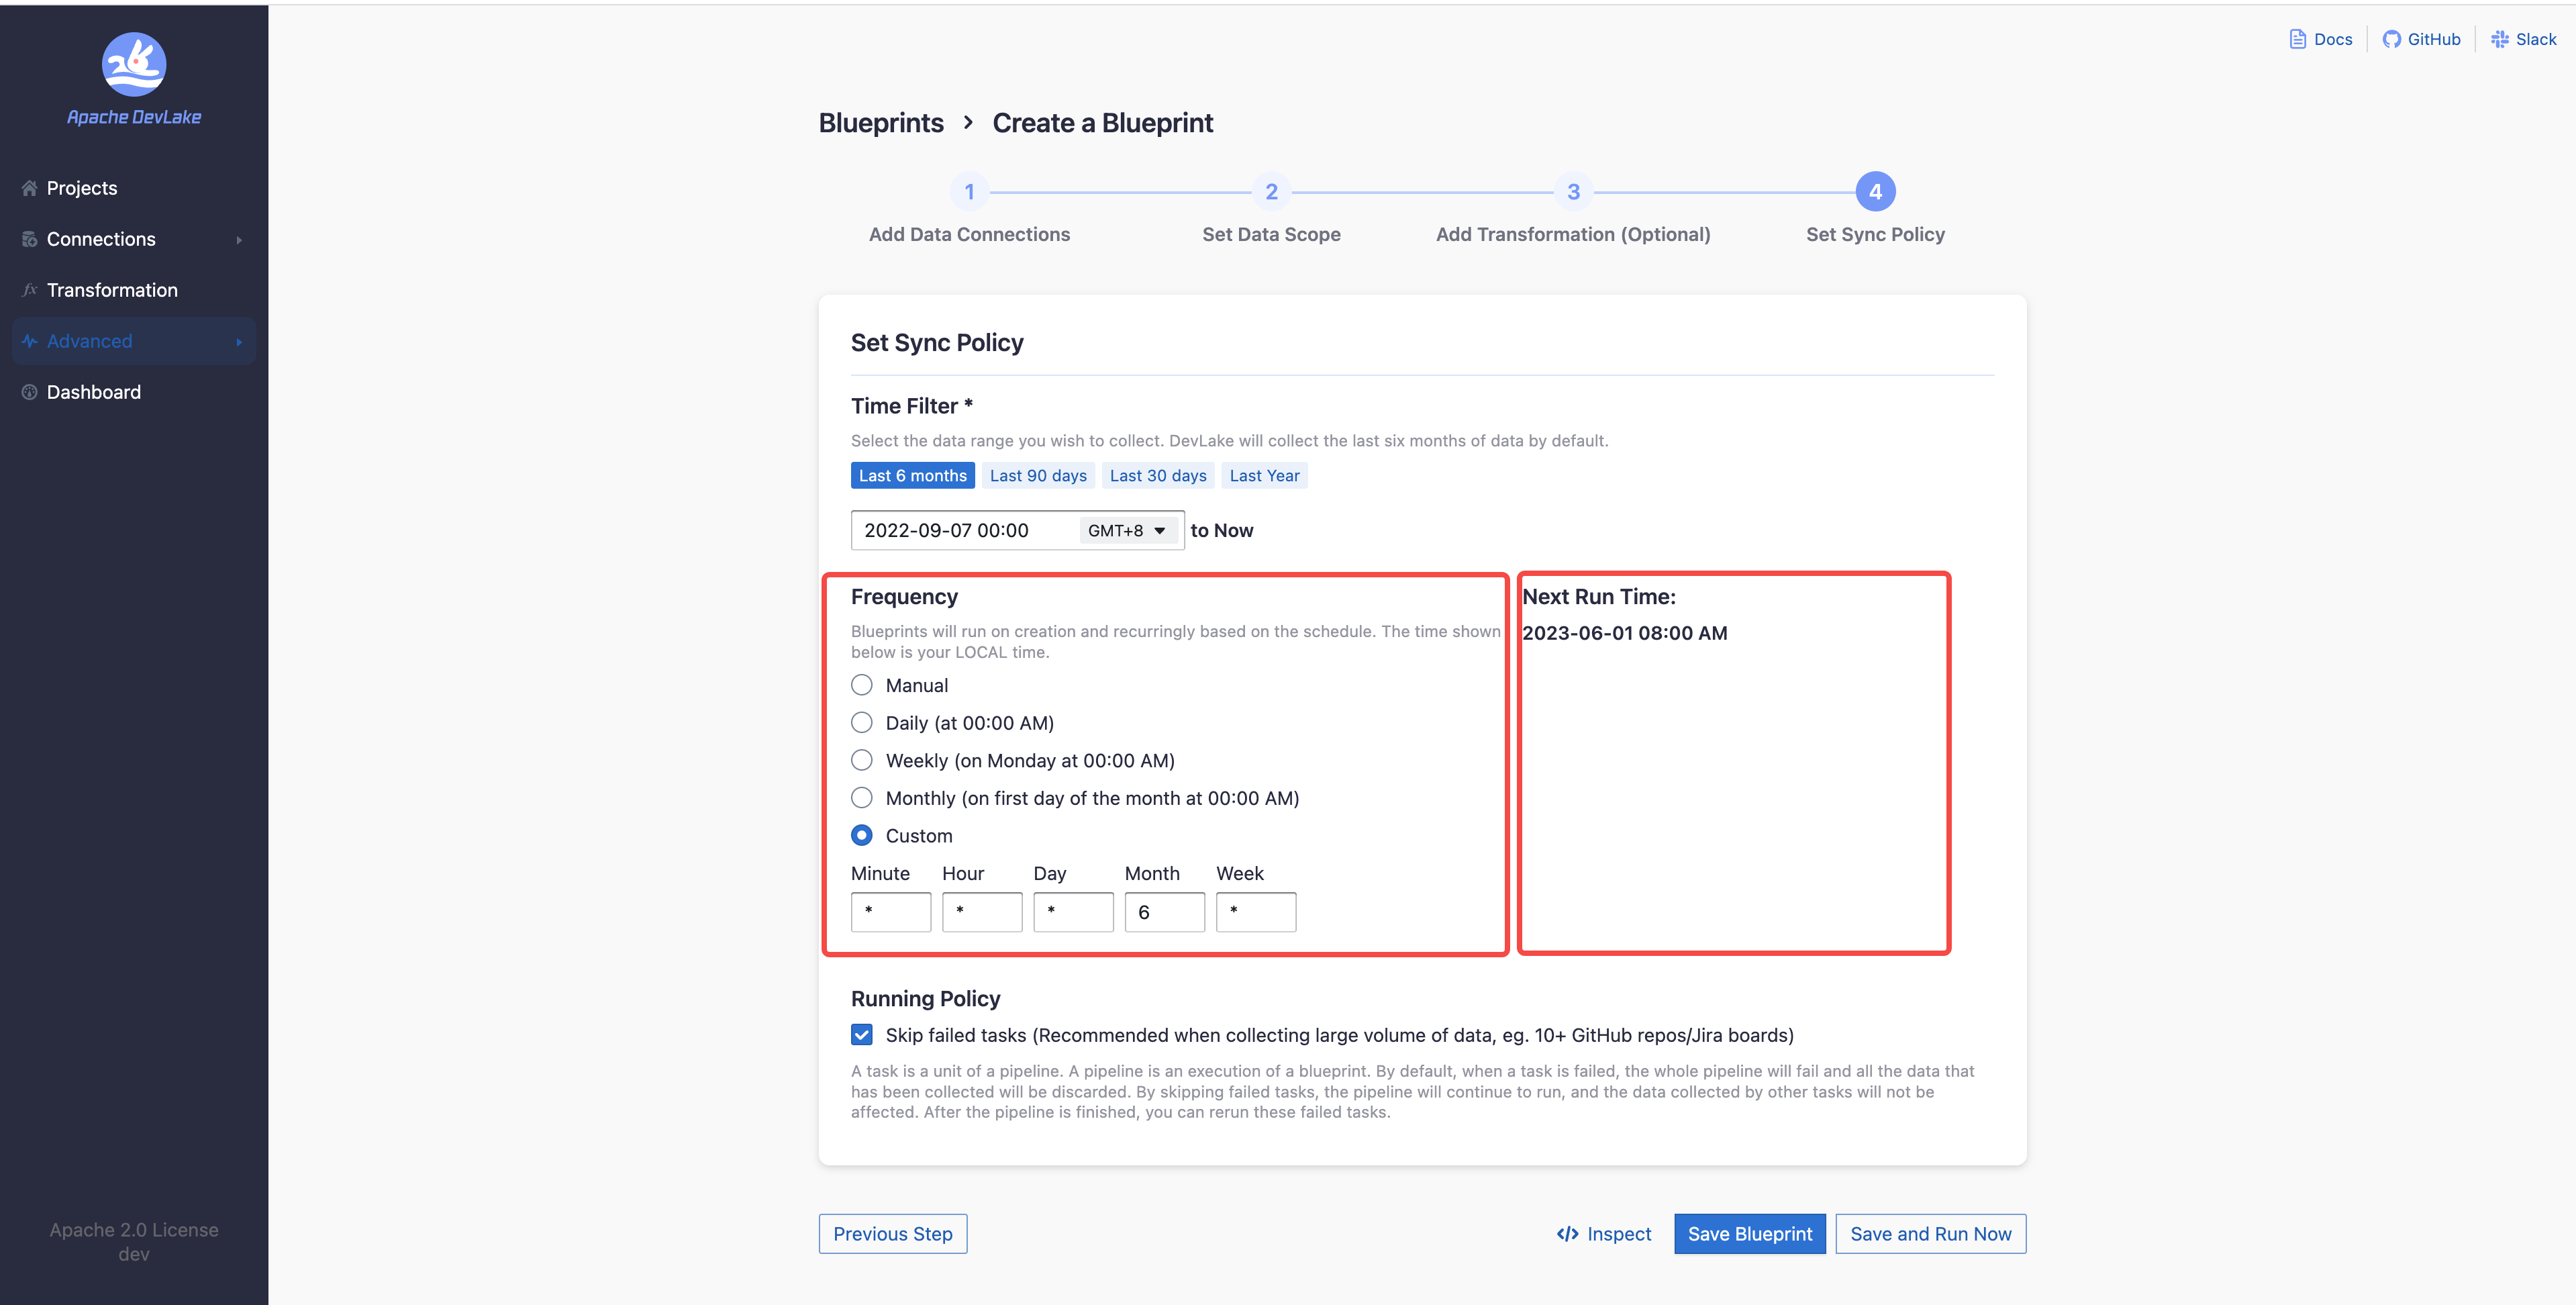Click the Month cron input field
The image size is (2576, 1305).
coord(1164,912)
